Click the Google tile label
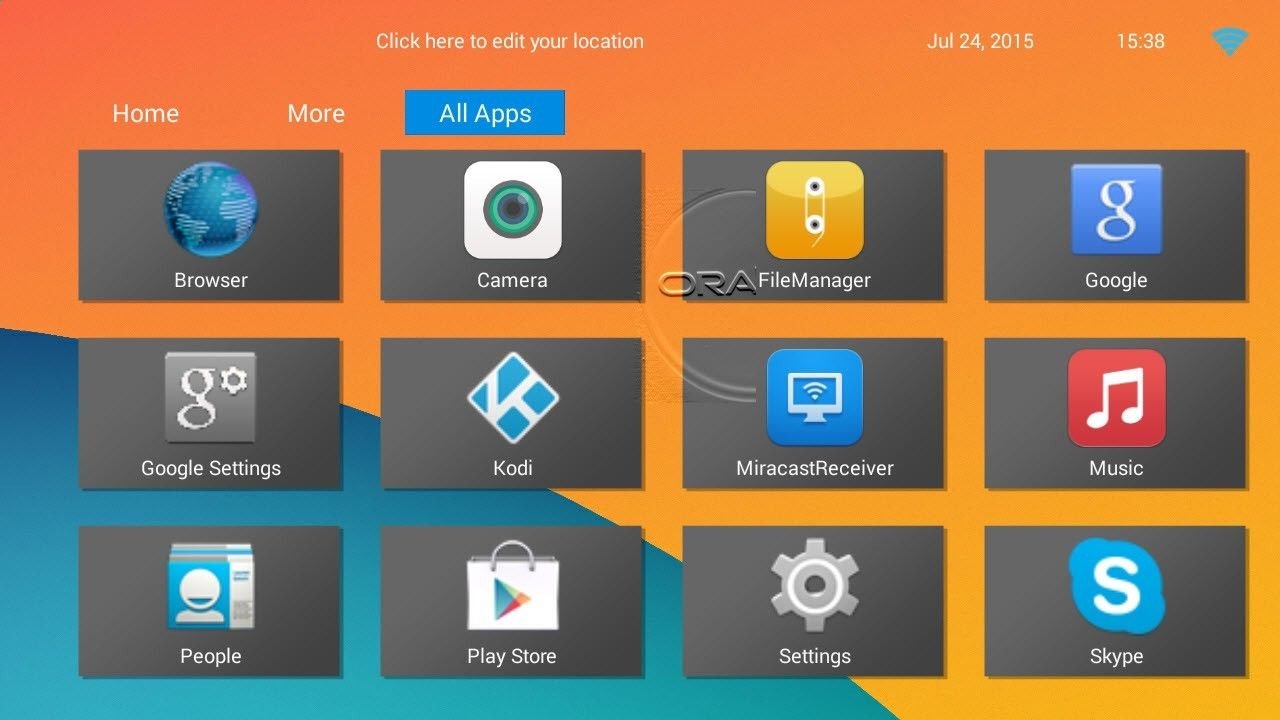The width and height of the screenshot is (1280, 720). 1116,281
